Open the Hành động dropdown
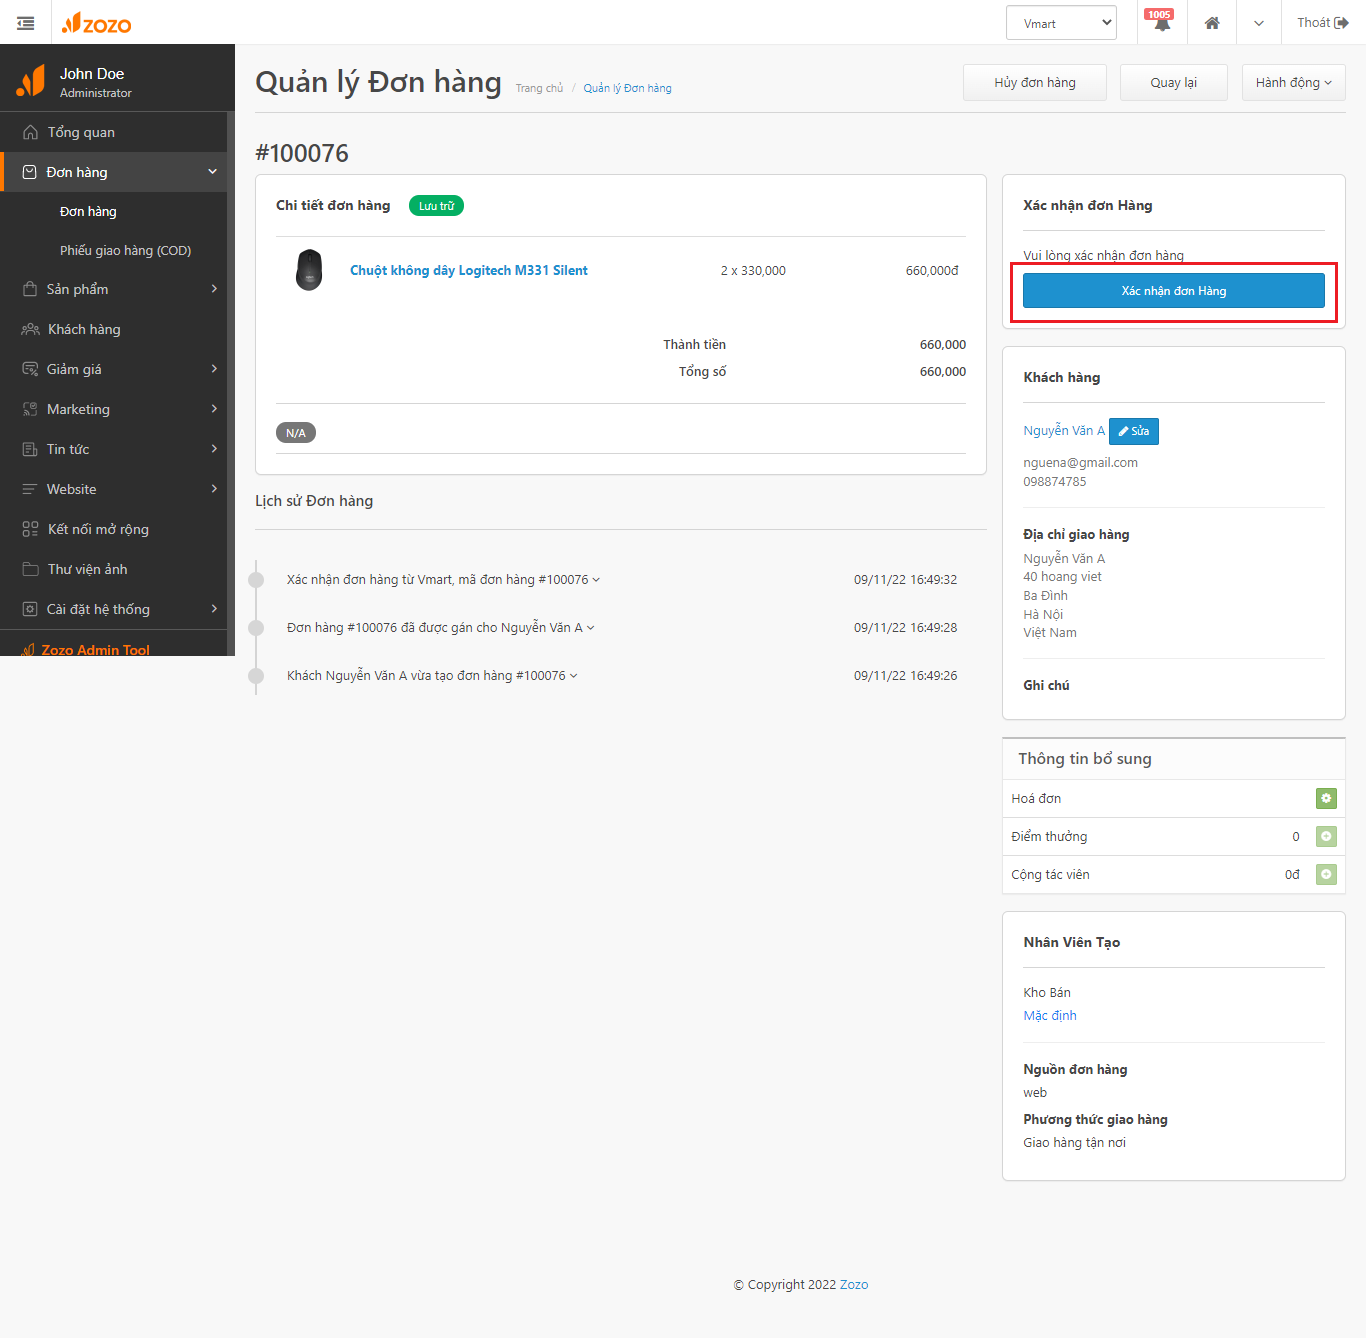 1294,83
